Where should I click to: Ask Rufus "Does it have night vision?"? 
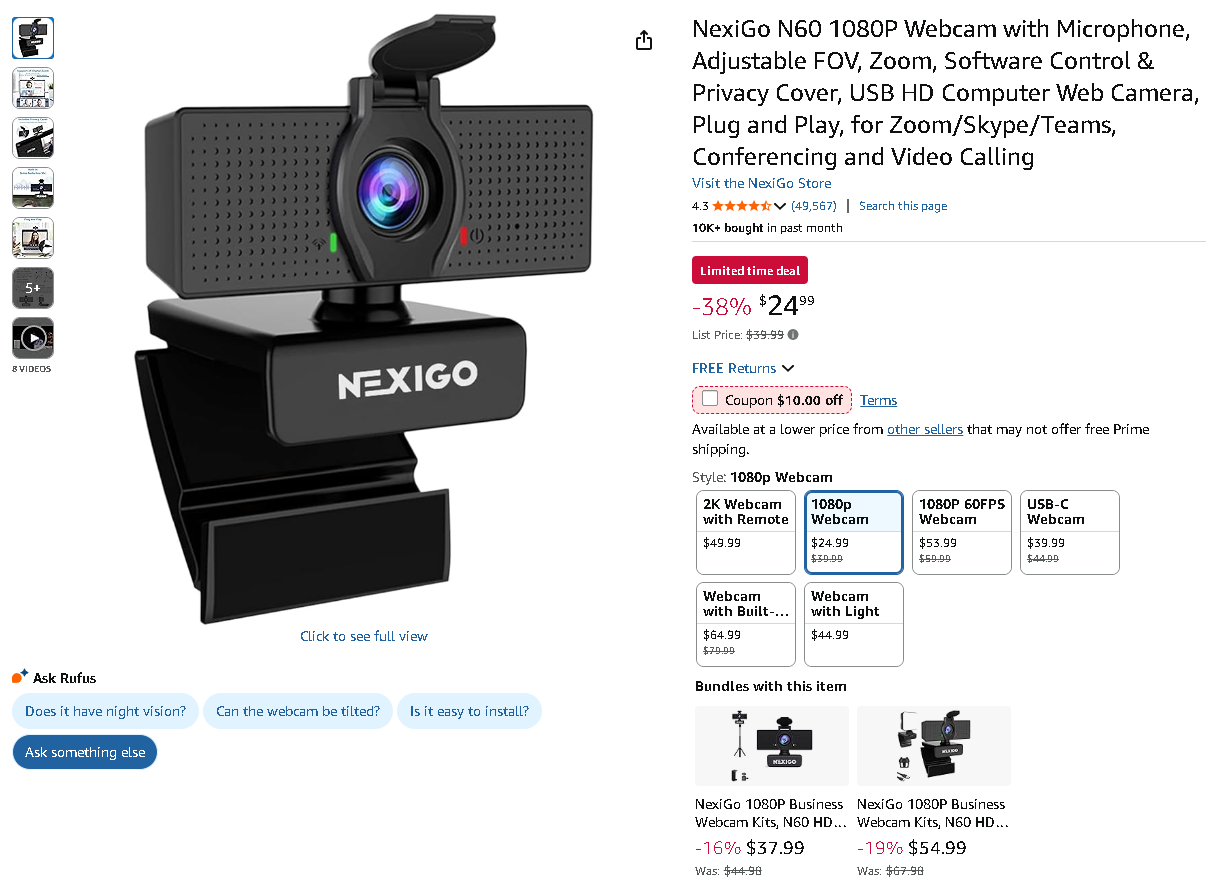[105, 711]
